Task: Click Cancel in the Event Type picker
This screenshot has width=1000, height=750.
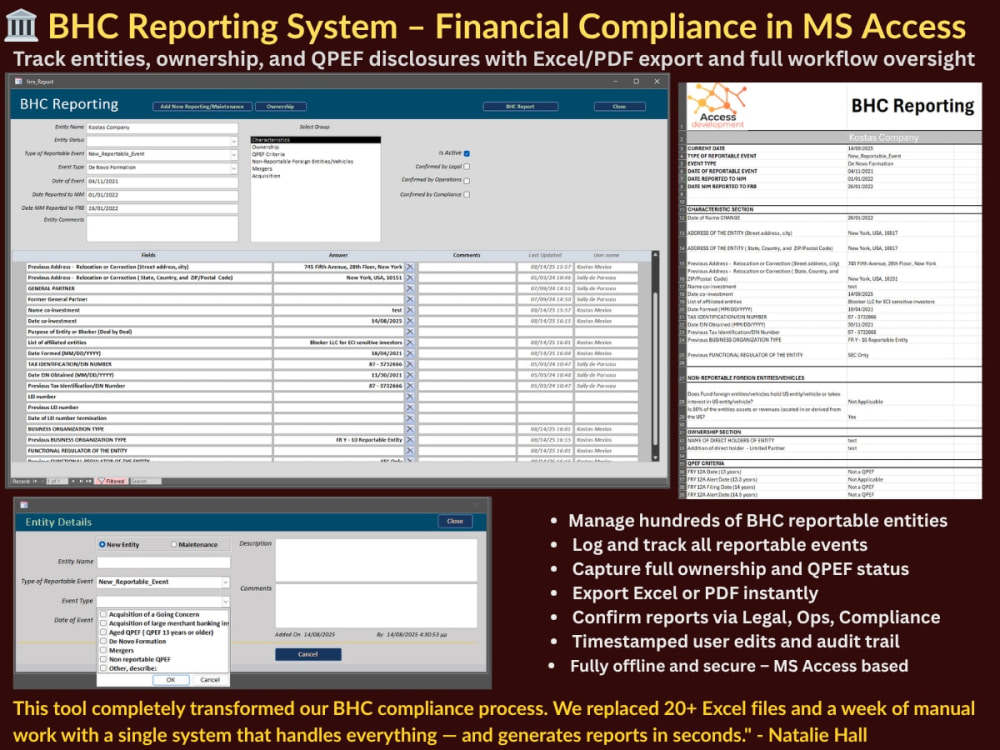Action: (x=210, y=680)
